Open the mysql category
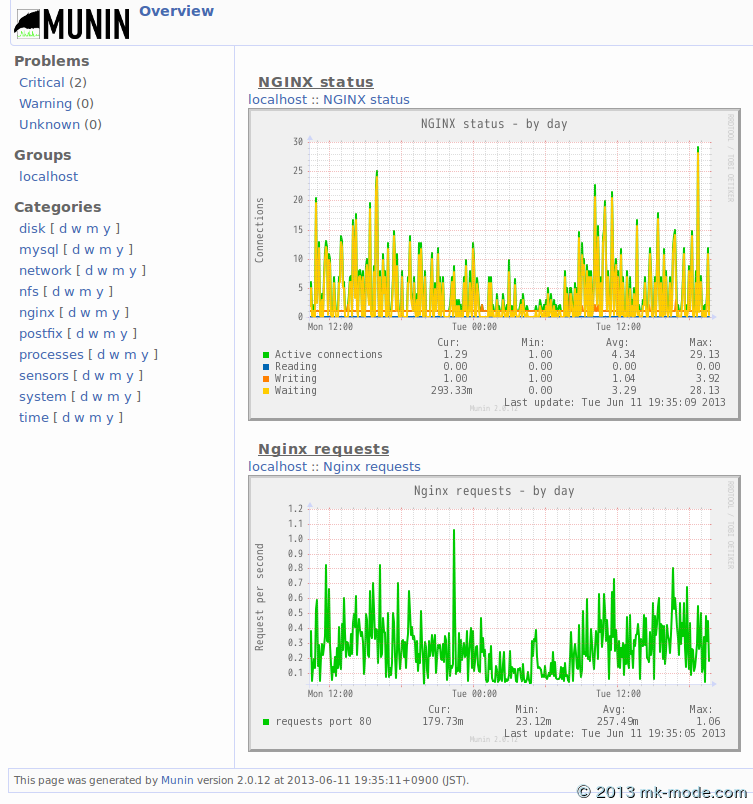Screen dimensions: 753x804 click(39, 250)
